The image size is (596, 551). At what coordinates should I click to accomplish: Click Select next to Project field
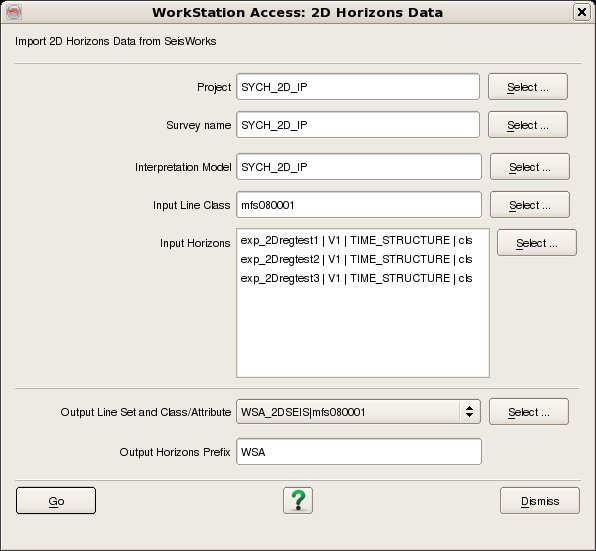[528, 87]
